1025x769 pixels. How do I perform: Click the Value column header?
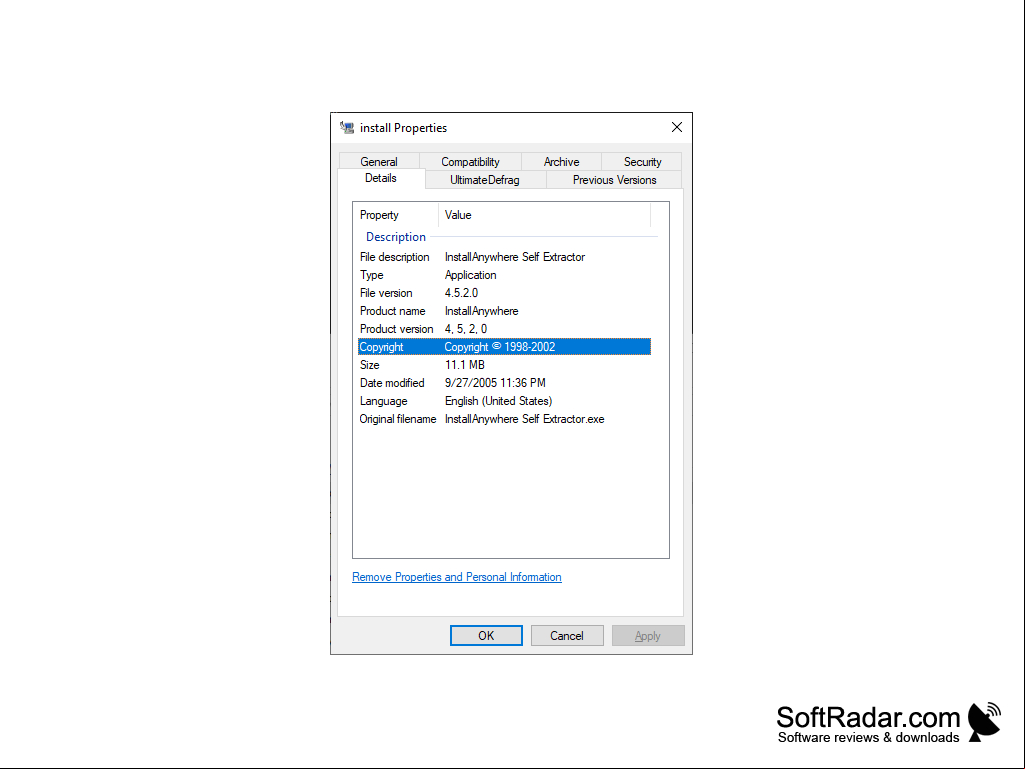point(545,215)
